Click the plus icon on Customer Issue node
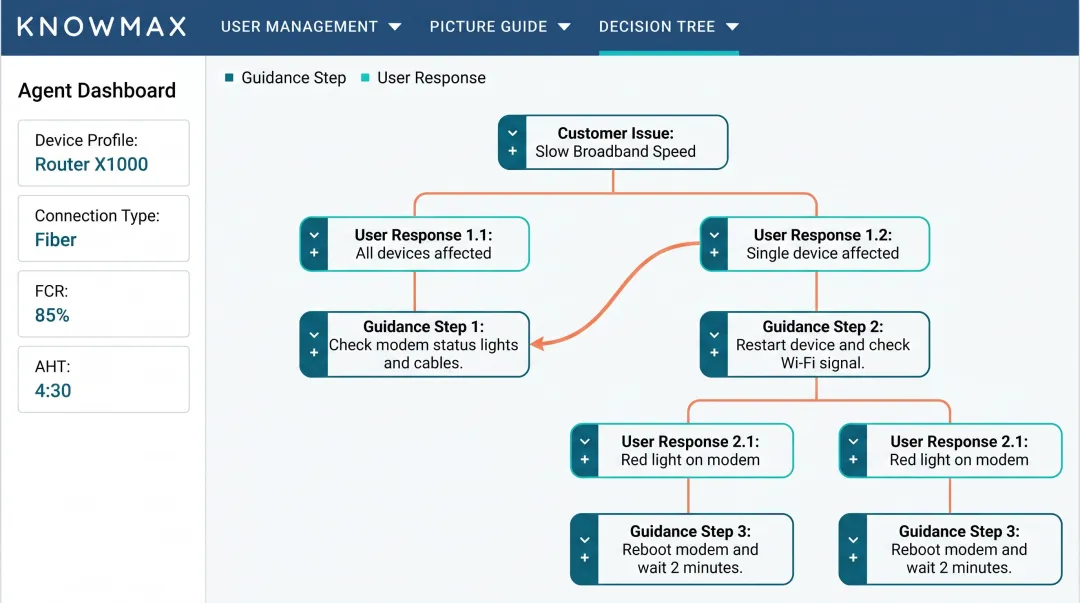The width and height of the screenshot is (1080, 603). [x=512, y=151]
